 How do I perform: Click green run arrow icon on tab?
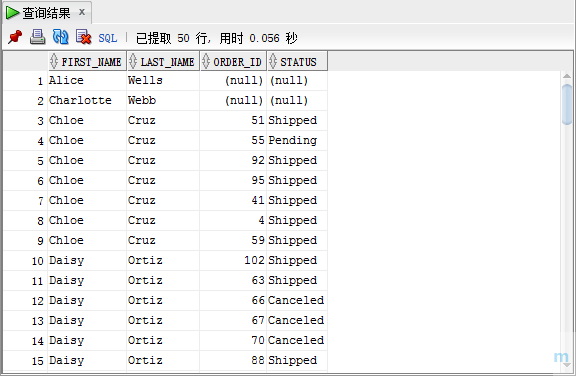click(12, 13)
